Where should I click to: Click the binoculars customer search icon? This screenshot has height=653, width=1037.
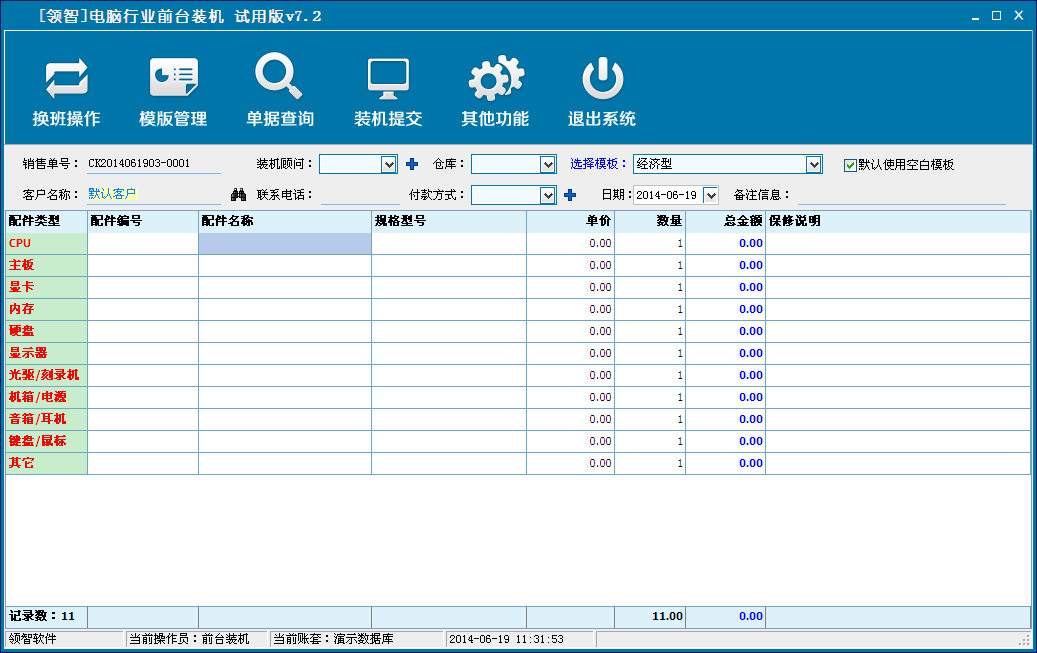(238, 195)
